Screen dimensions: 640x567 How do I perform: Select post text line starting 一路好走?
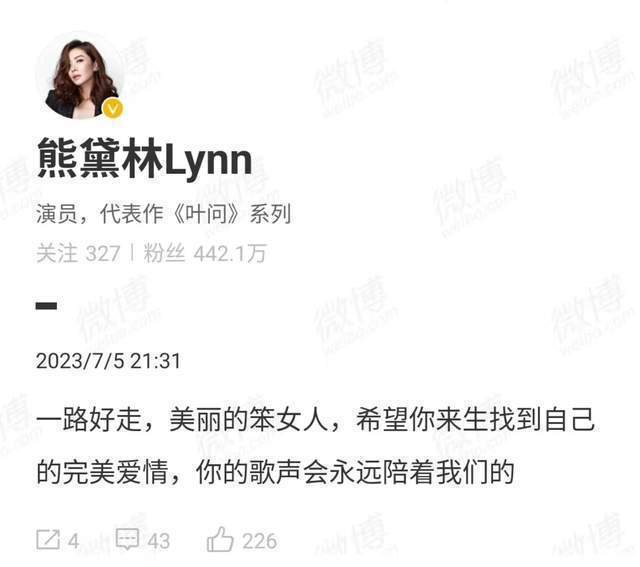(x=316, y=420)
